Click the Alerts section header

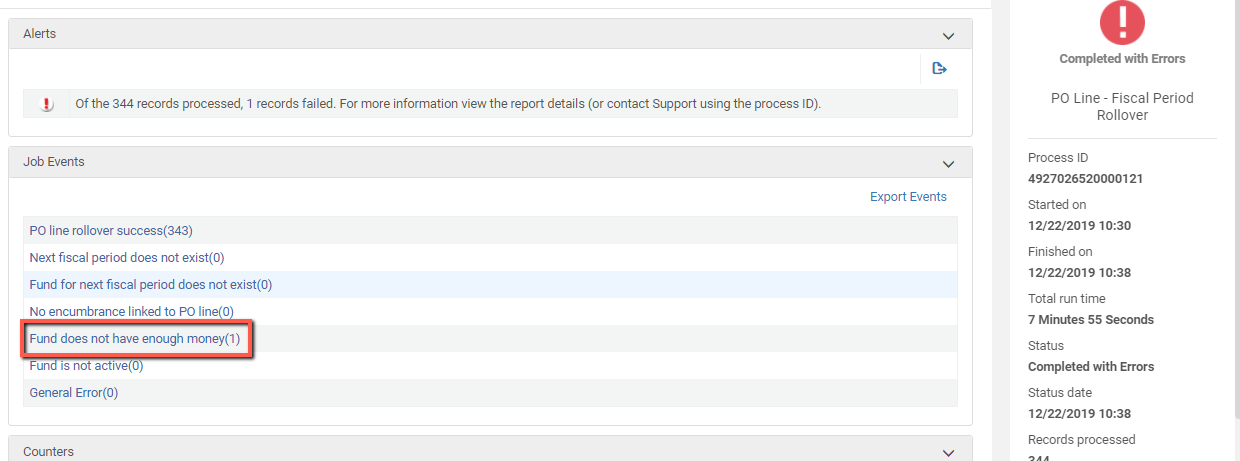click(490, 34)
